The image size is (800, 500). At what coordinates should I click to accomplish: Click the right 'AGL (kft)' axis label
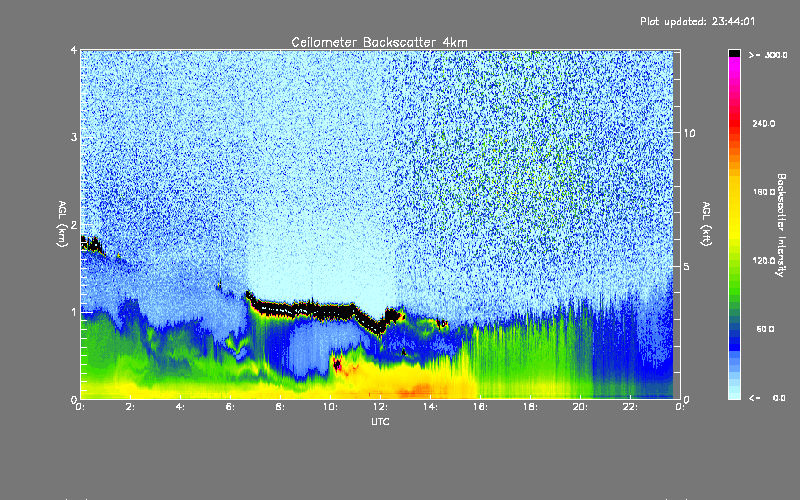[706, 224]
